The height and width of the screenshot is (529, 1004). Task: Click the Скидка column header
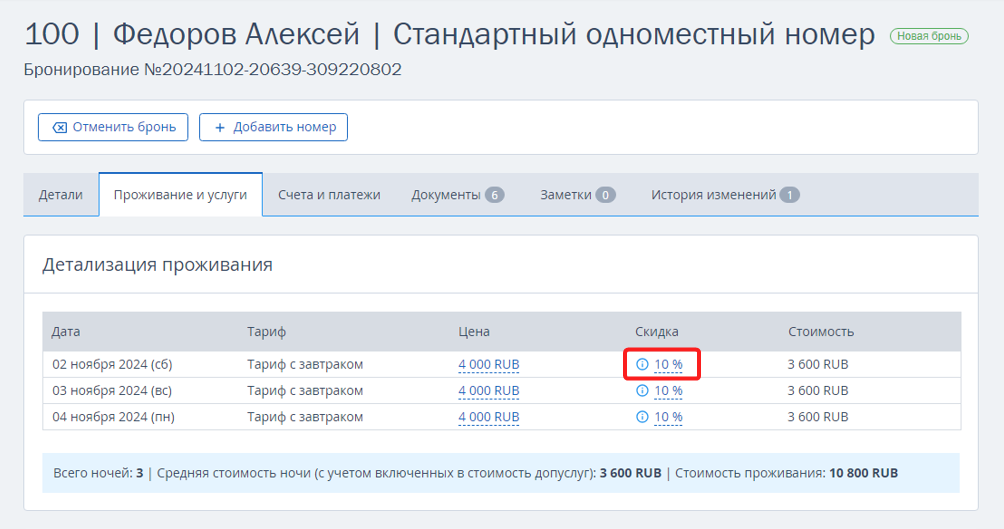[656, 332]
